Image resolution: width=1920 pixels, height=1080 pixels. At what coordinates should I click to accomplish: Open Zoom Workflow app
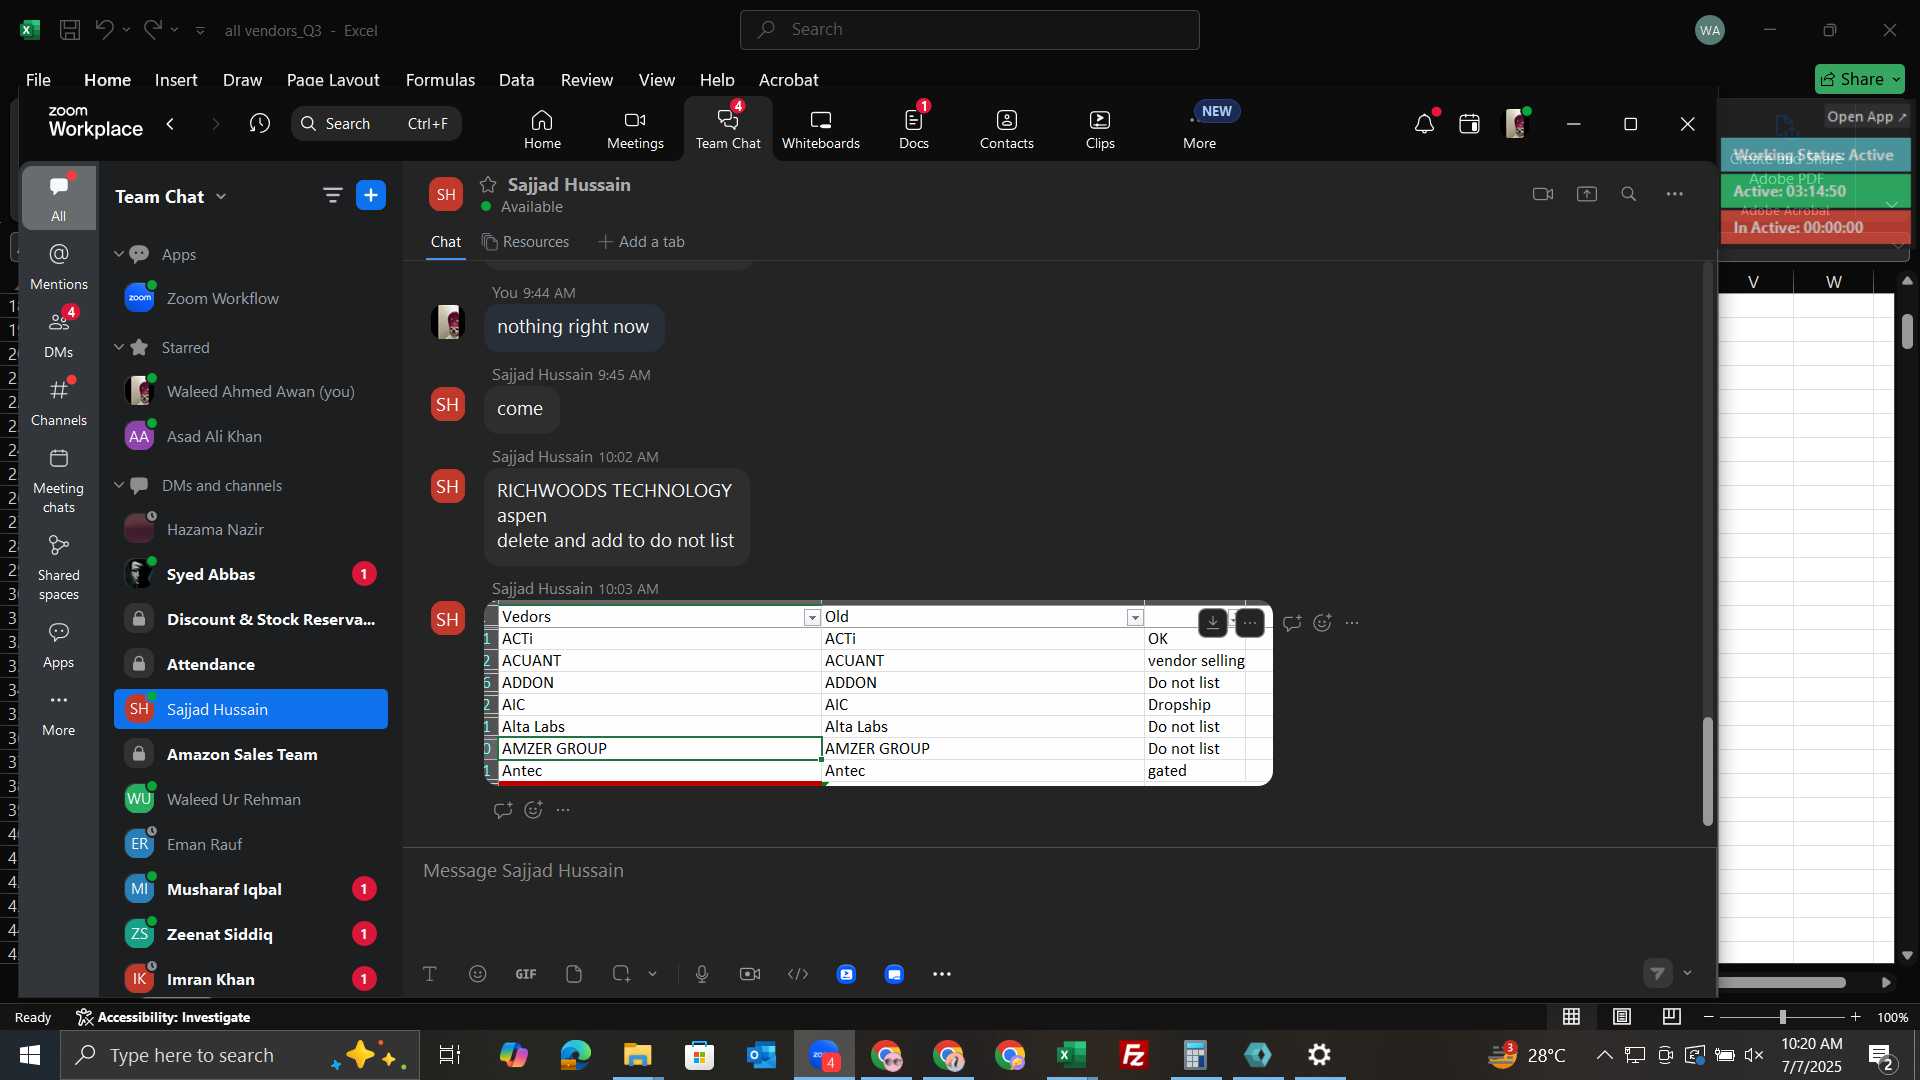[251, 298]
